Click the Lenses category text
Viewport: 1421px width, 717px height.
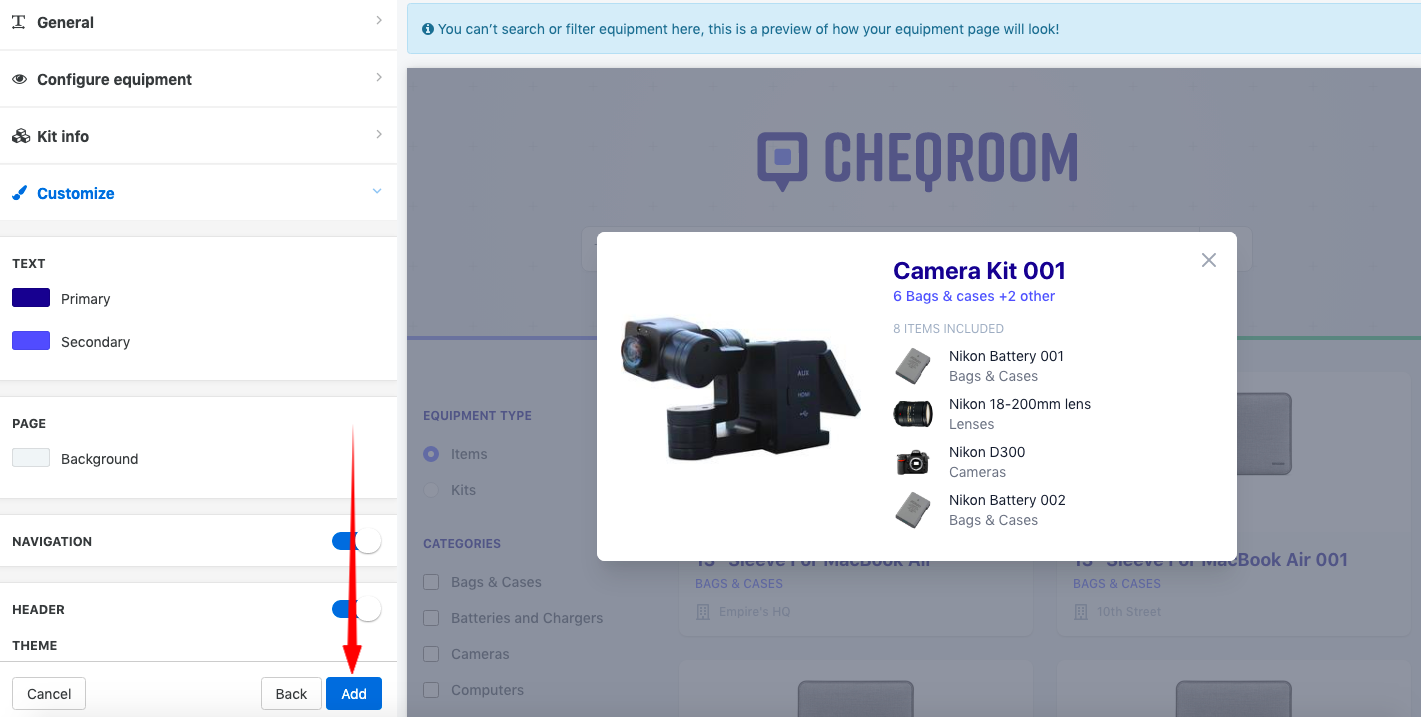tap(971, 424)
